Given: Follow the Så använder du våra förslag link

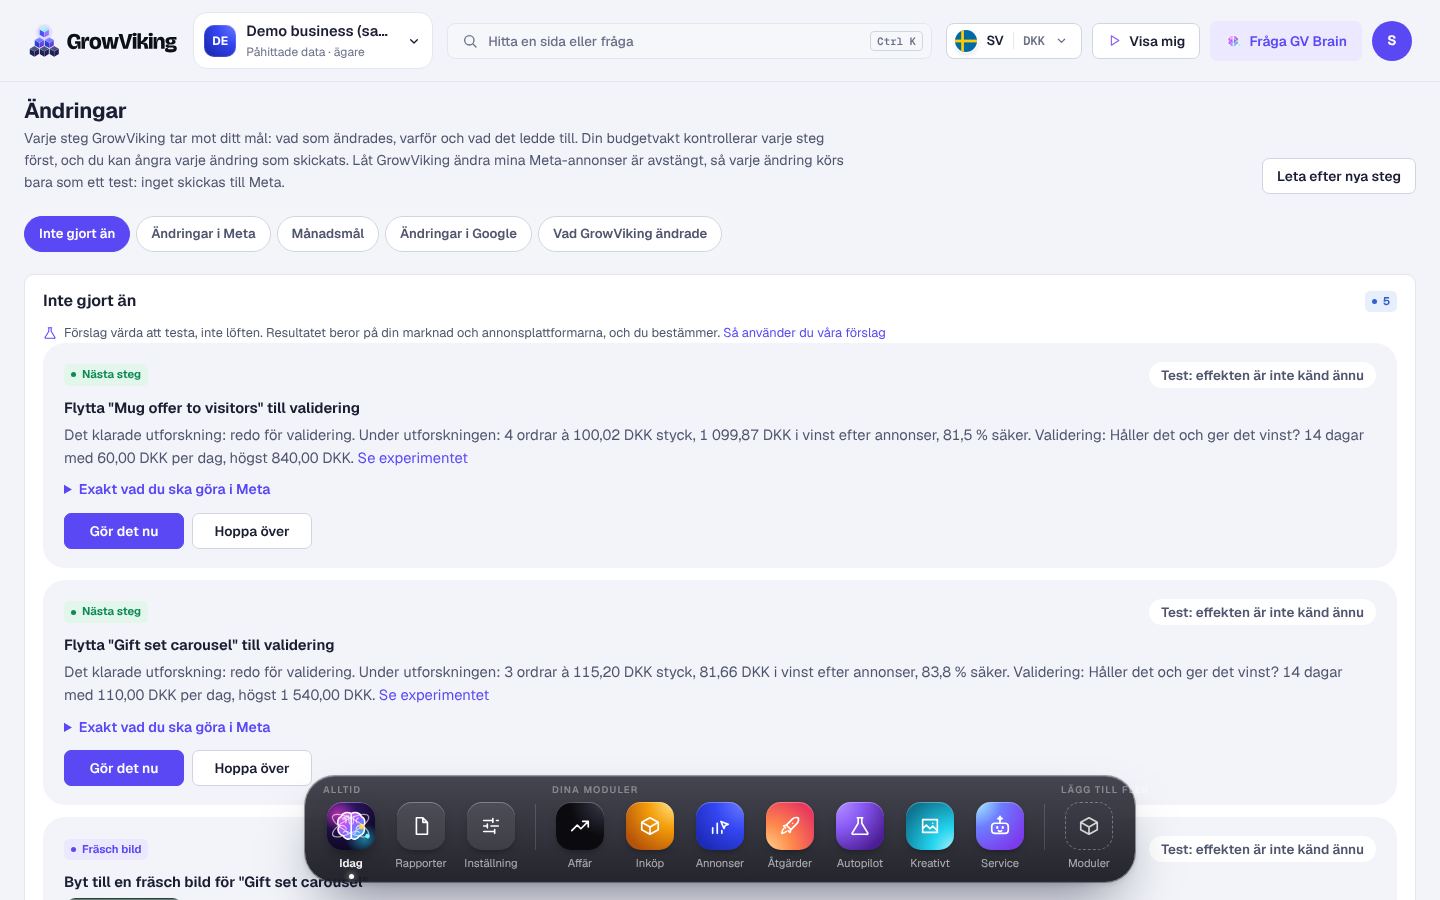Looking at the screenshot, I should pos(804,333).
